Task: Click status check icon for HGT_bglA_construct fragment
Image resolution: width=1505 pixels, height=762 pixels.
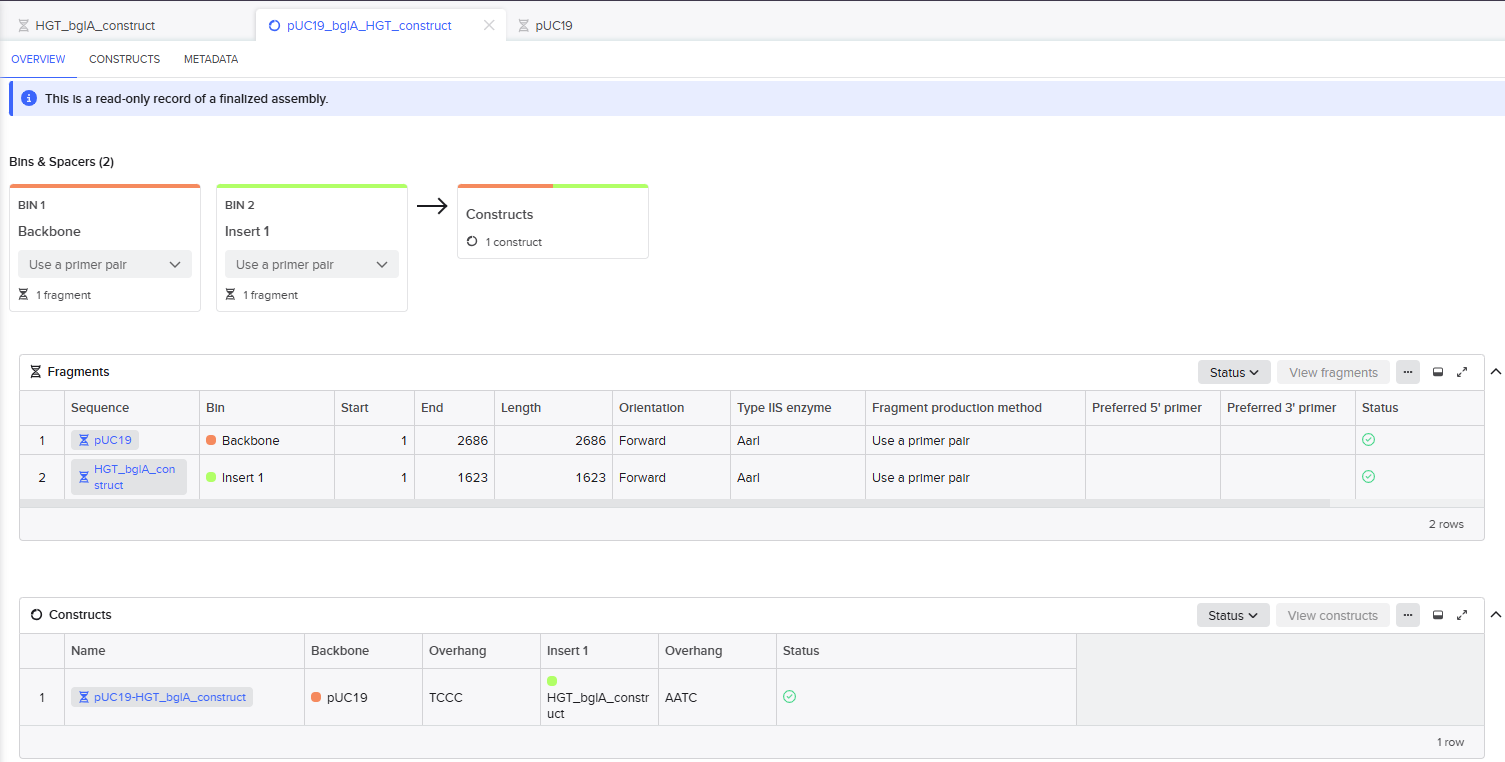Action: tap(1368, 476)
